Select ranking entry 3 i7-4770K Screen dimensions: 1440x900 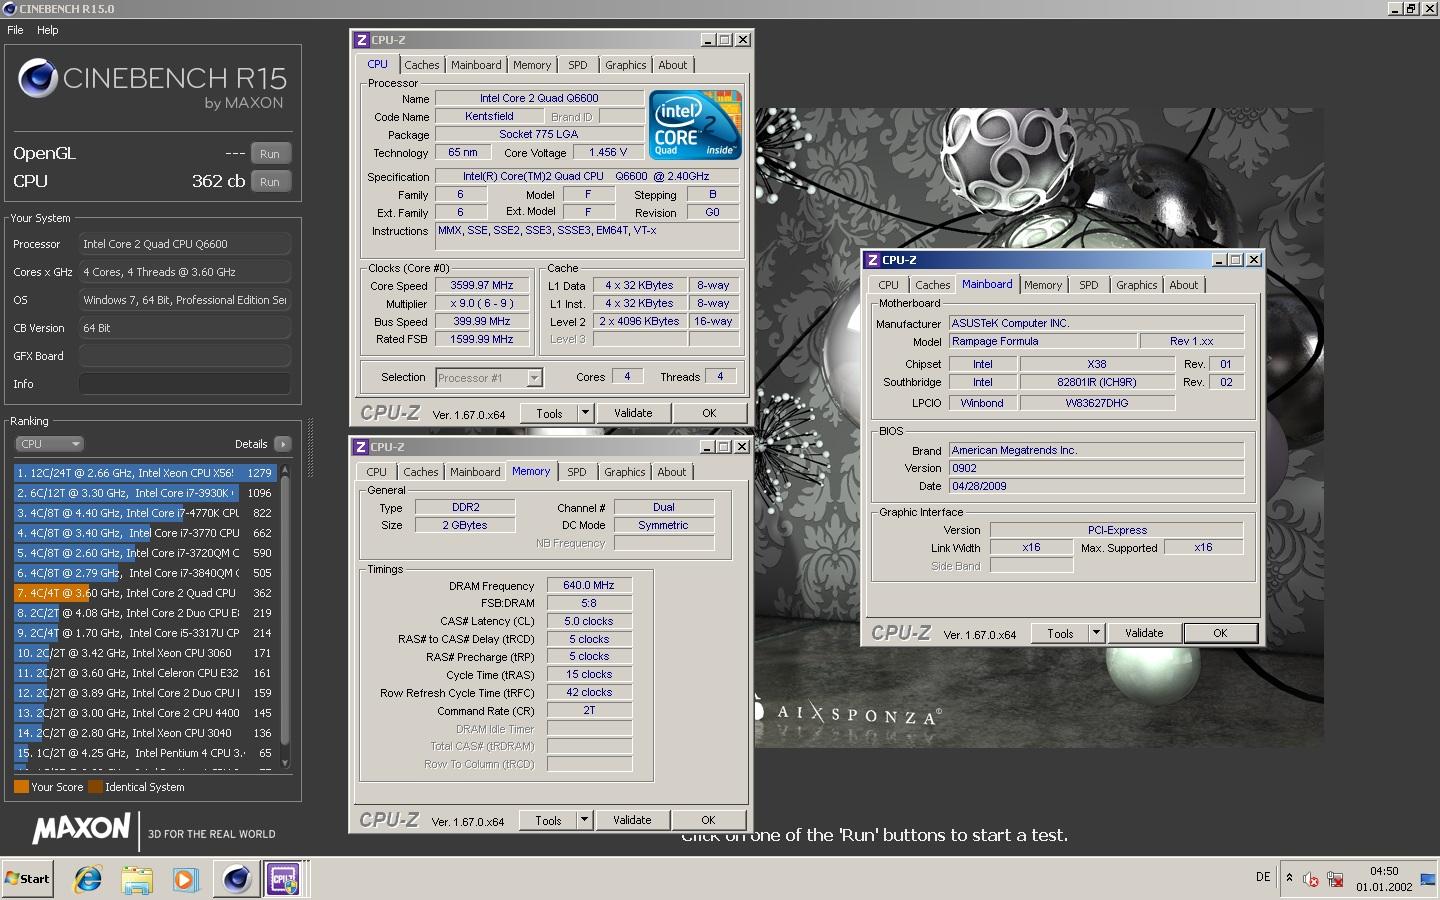pyautogui.click(x=145, y=513)
